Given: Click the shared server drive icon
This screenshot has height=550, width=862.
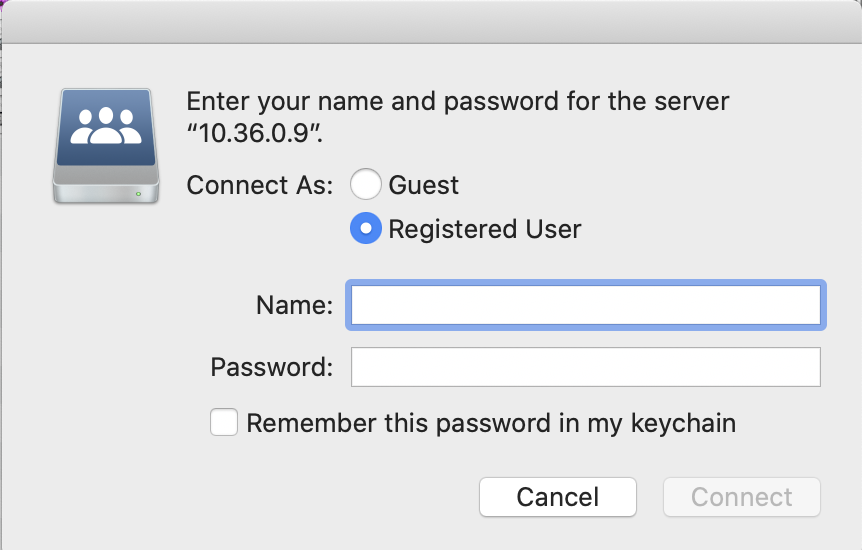Looking at the screenshot, I should point(105,145).
